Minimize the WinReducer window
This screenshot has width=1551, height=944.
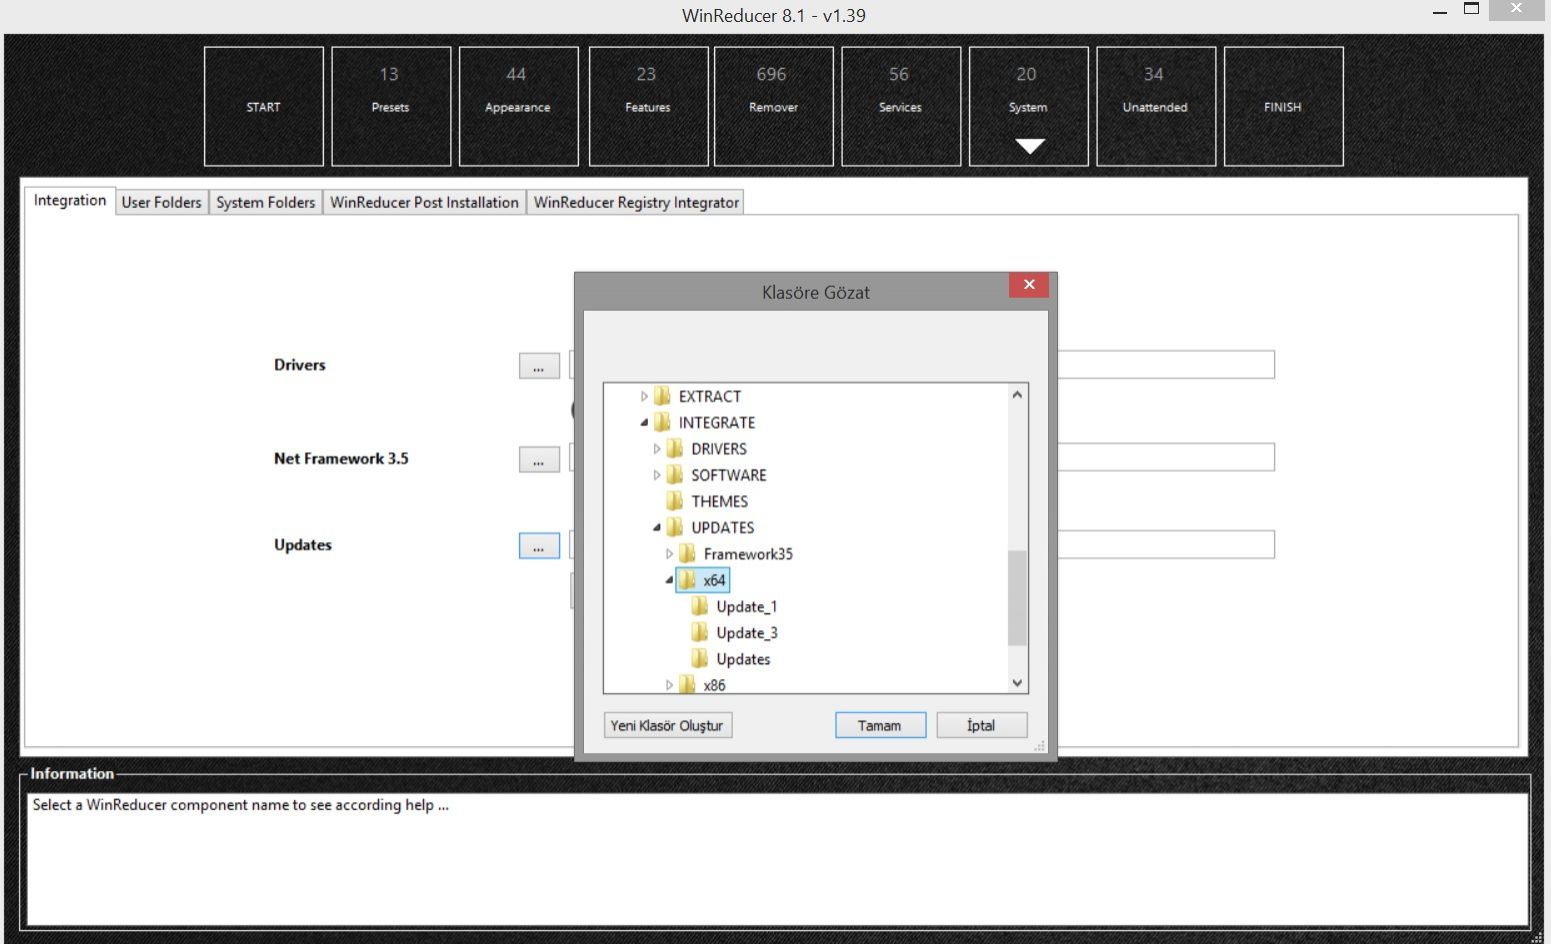click(1440, 12)
